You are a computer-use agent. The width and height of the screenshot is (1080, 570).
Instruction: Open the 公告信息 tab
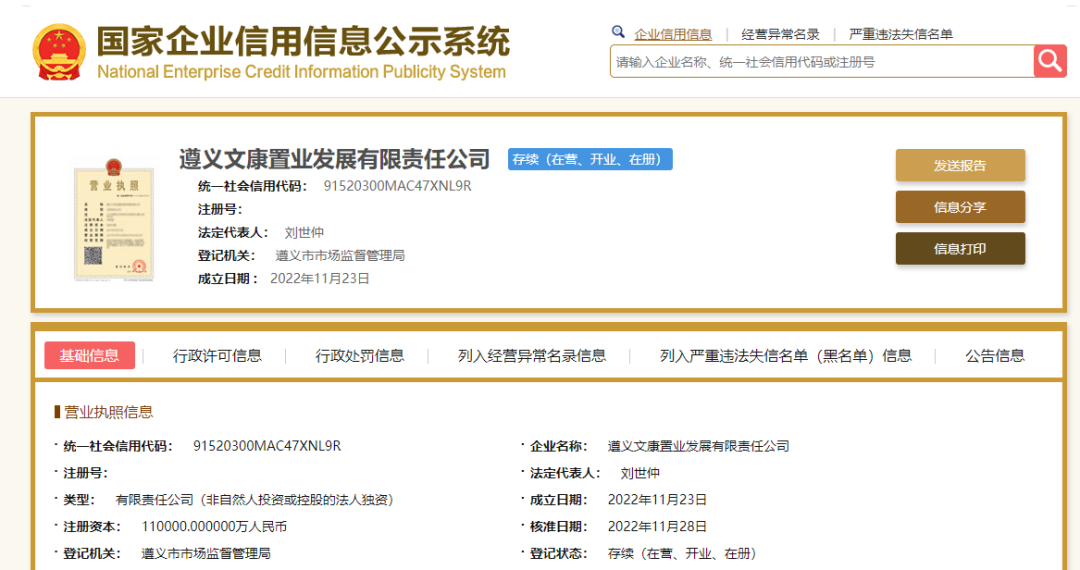point(994,356)
